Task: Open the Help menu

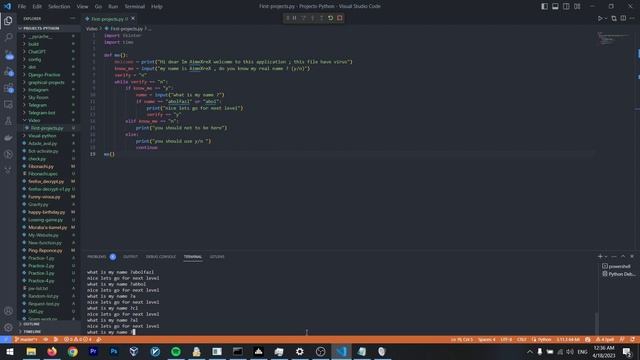Action: (x=157, y=7)
